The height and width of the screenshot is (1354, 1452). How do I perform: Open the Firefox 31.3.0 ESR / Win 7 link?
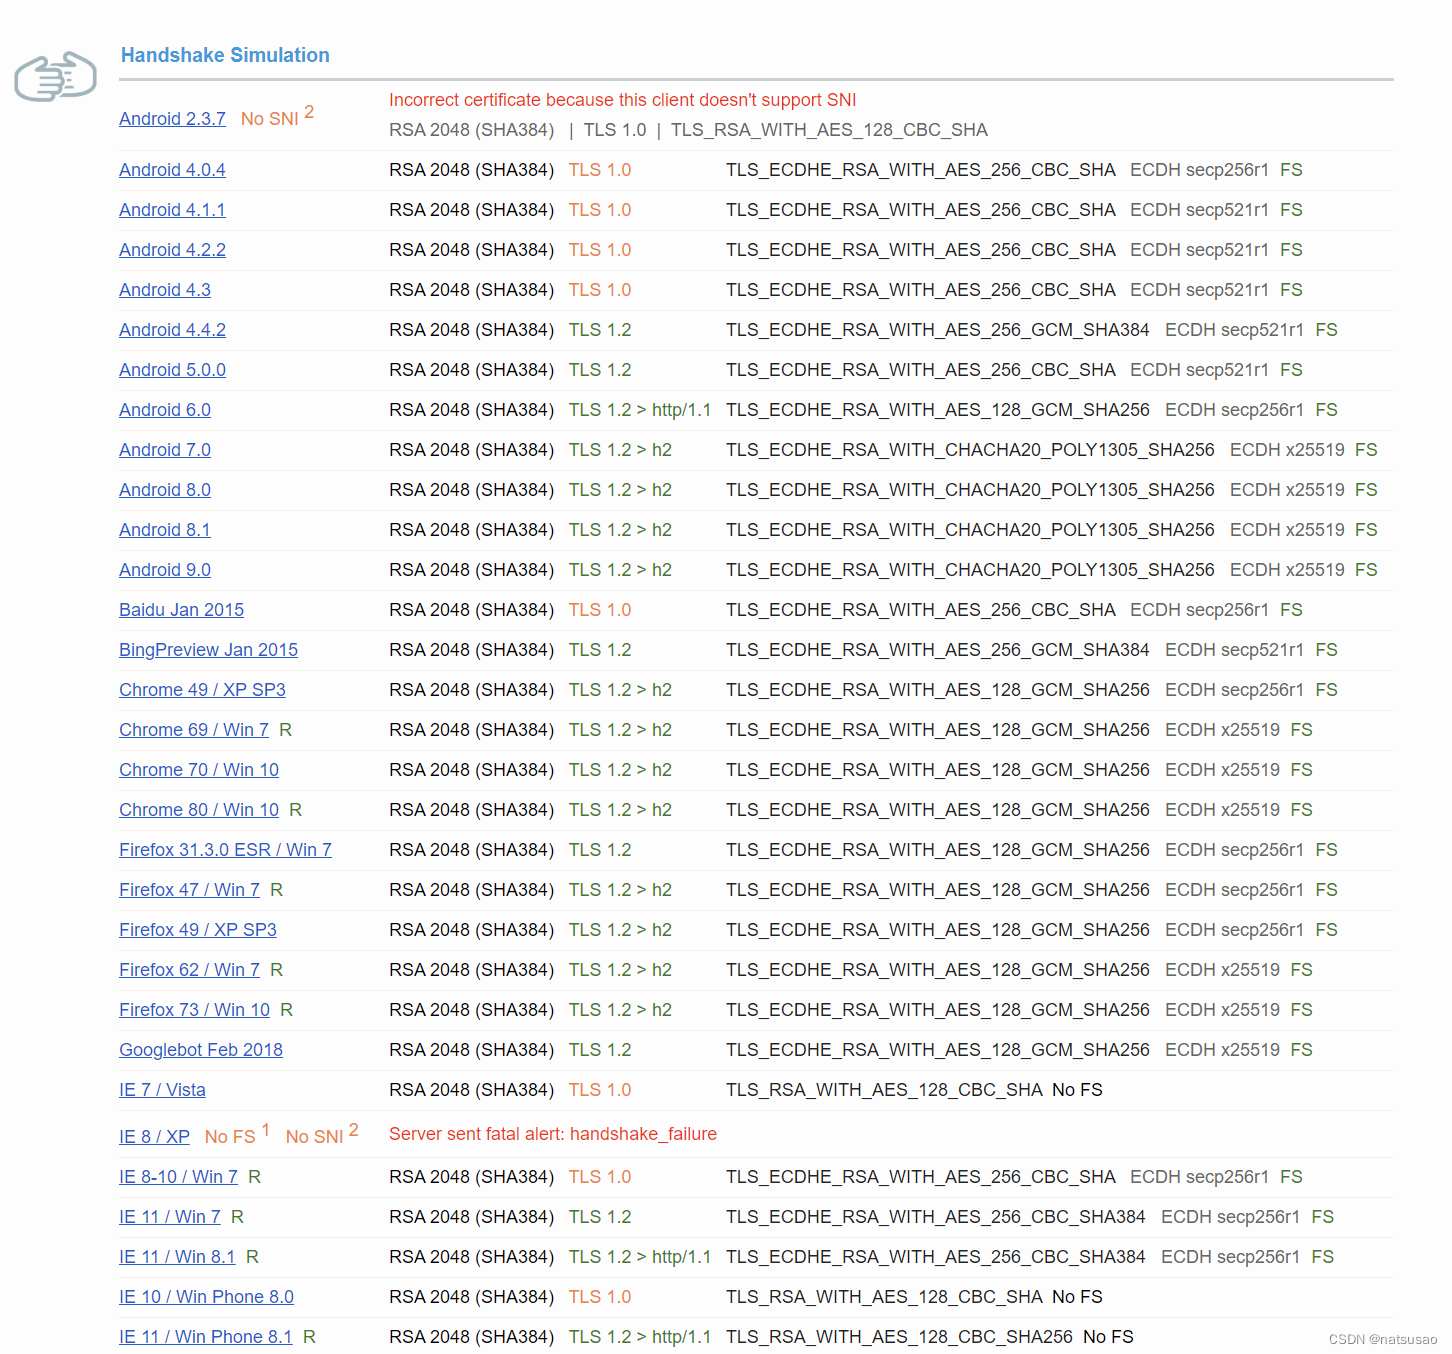coord(225,850)
